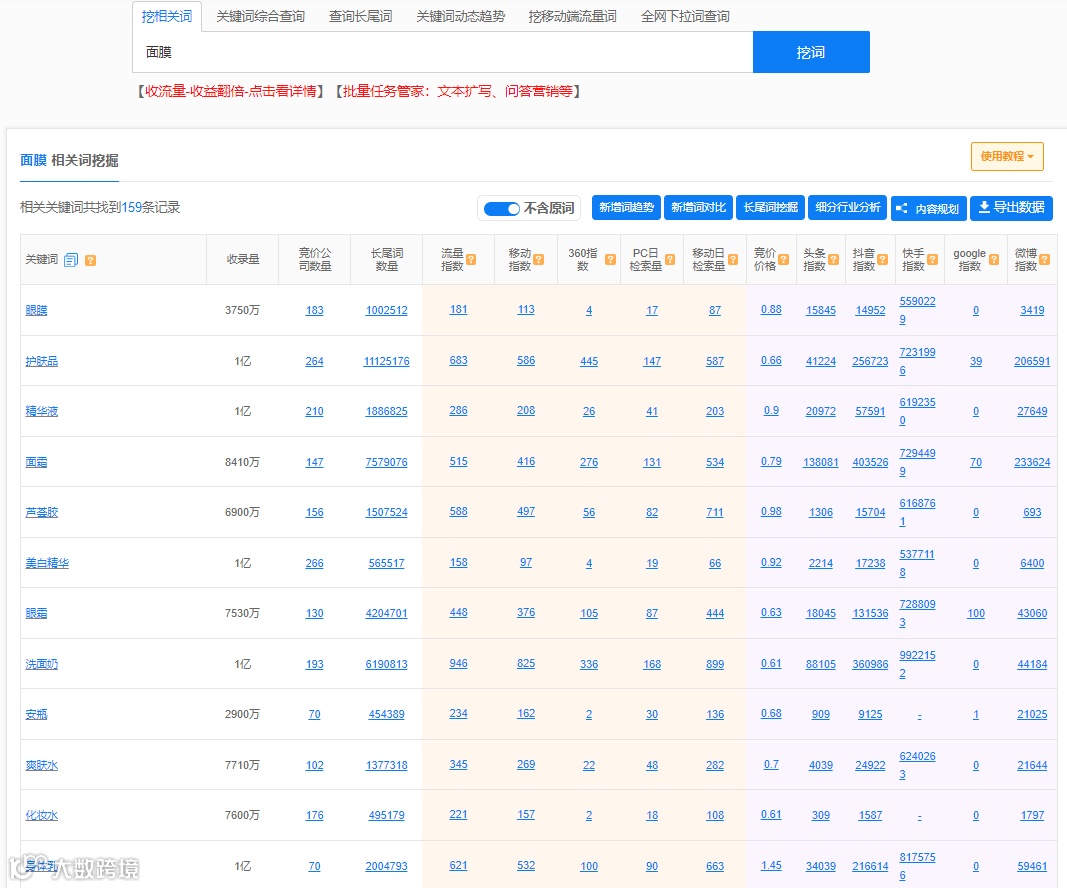Open the 批量任务管家 promo link

point(458,91)
